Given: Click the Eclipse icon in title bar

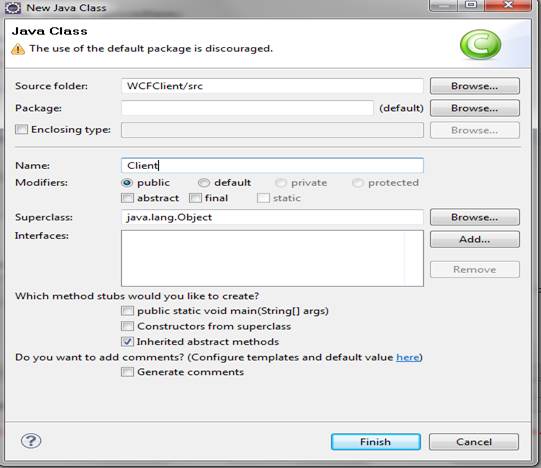Looking at the screenshot, I should click(x=13, y=8).
